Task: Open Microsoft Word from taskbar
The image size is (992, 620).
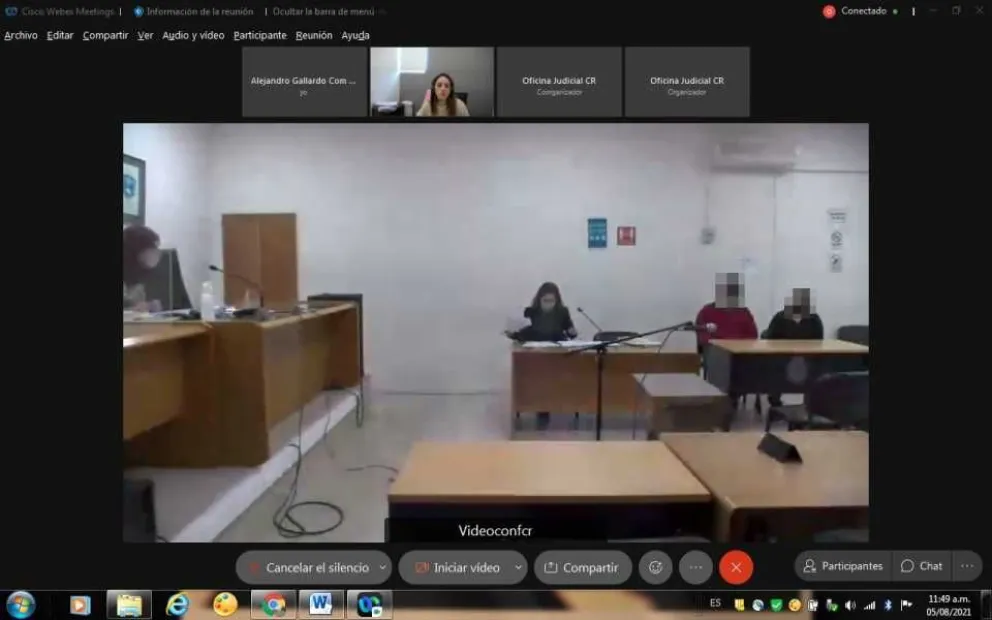Action: 321,605
